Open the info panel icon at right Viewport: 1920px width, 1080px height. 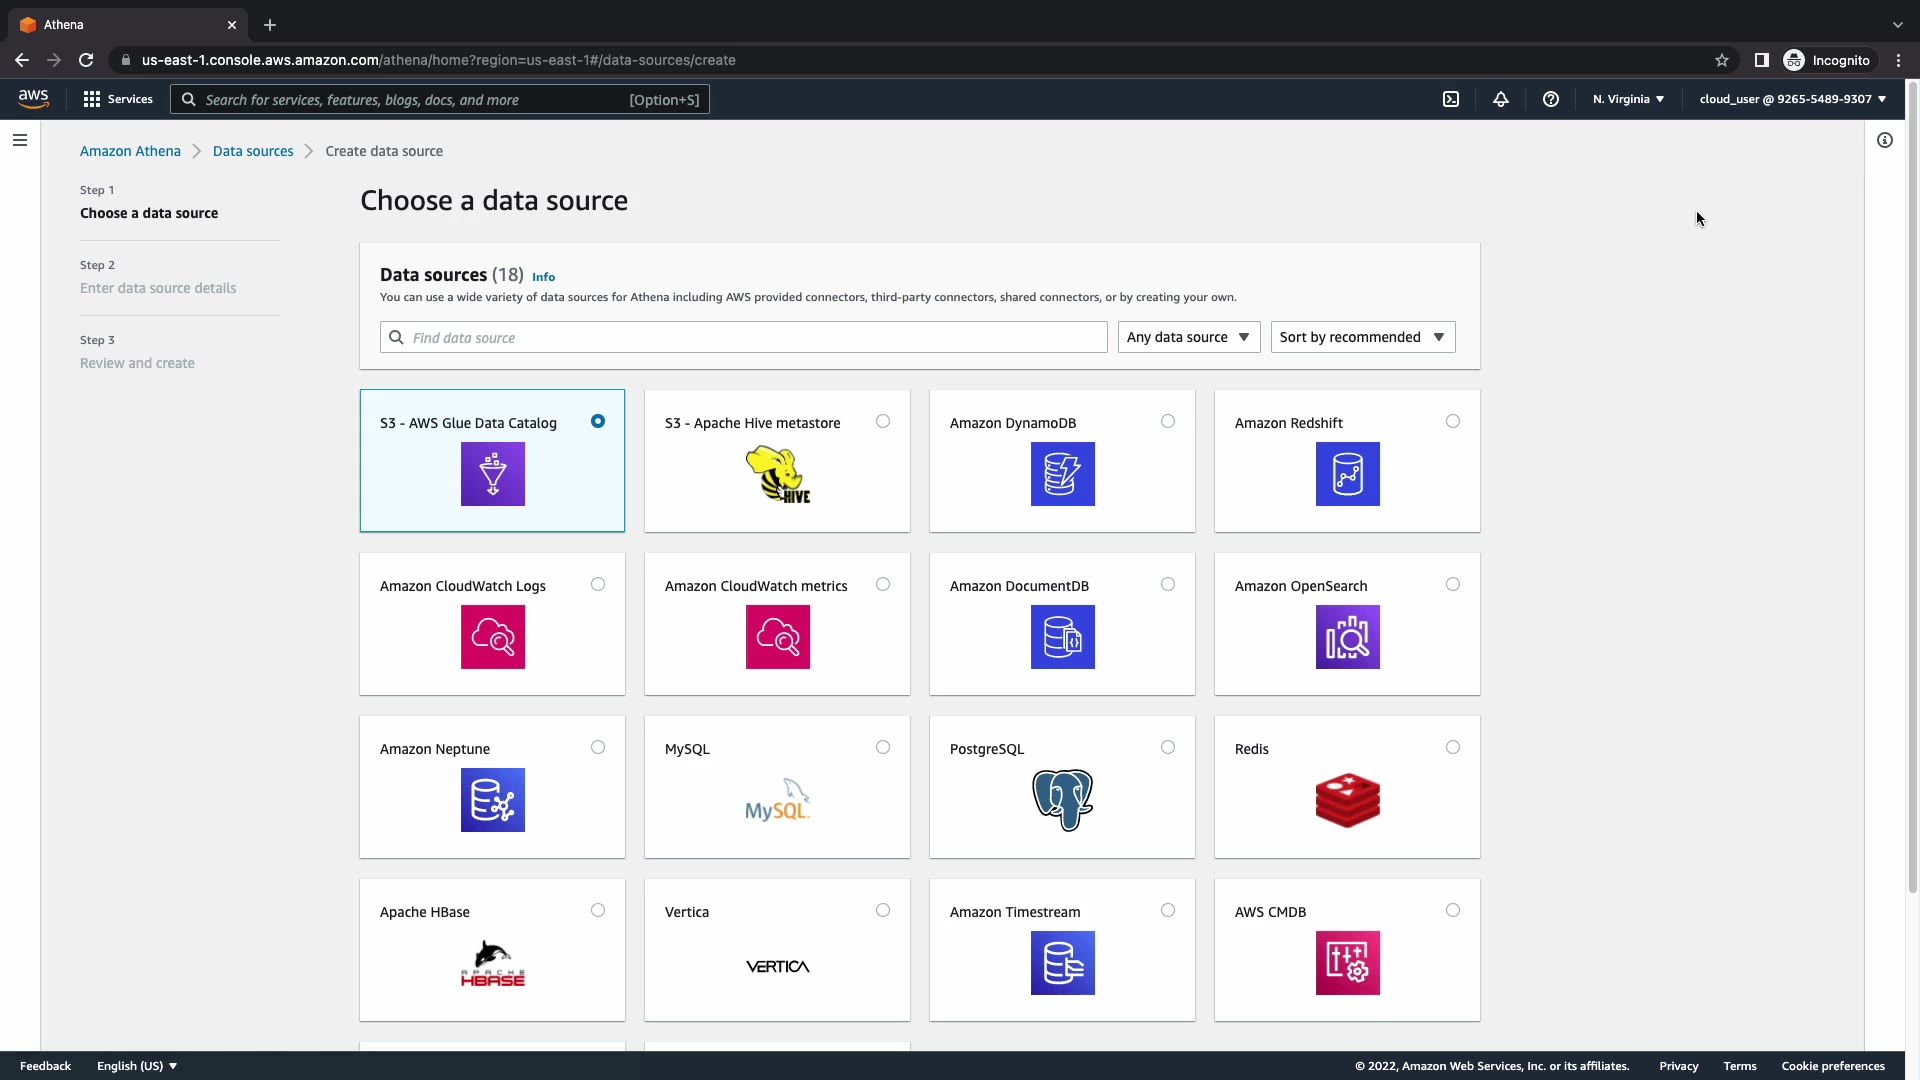1885,140
